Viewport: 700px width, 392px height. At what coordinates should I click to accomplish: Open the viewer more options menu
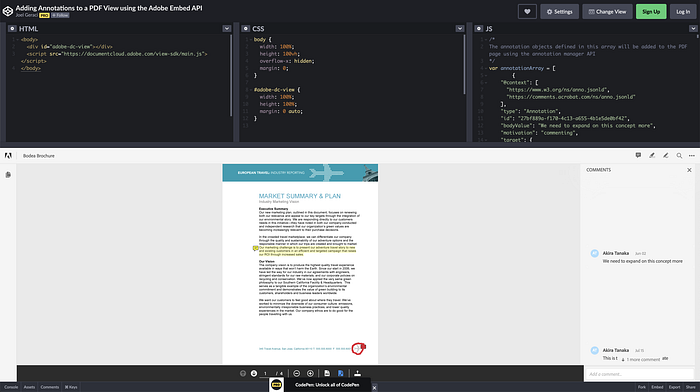(x=692, y=156)
